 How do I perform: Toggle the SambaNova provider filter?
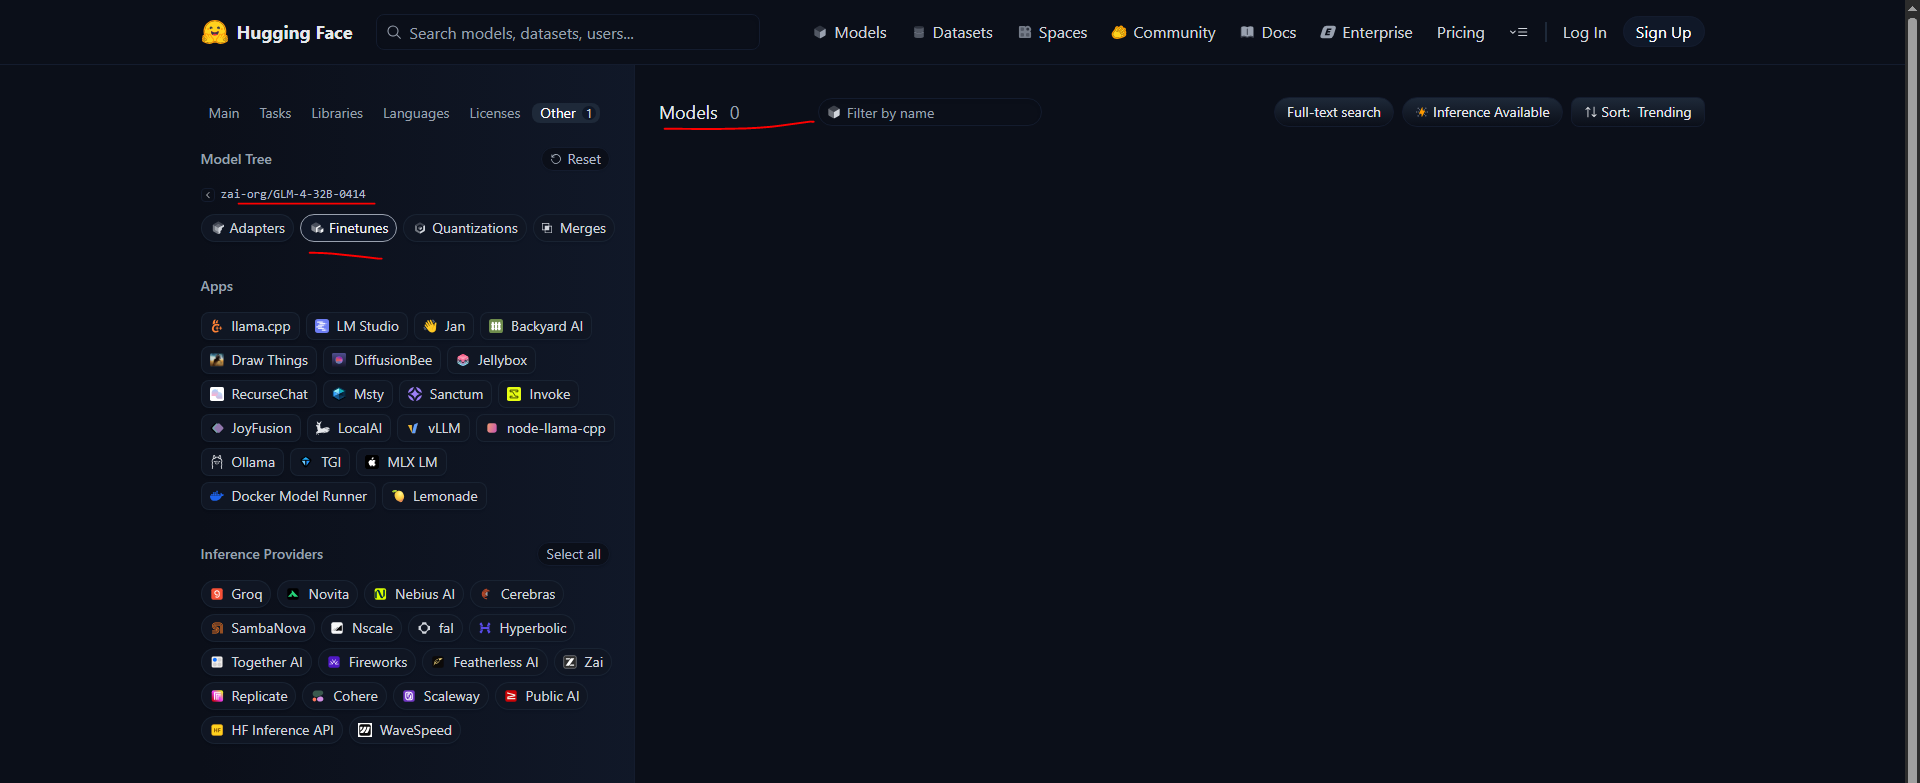pyautogui.click(x=258, y=628)
